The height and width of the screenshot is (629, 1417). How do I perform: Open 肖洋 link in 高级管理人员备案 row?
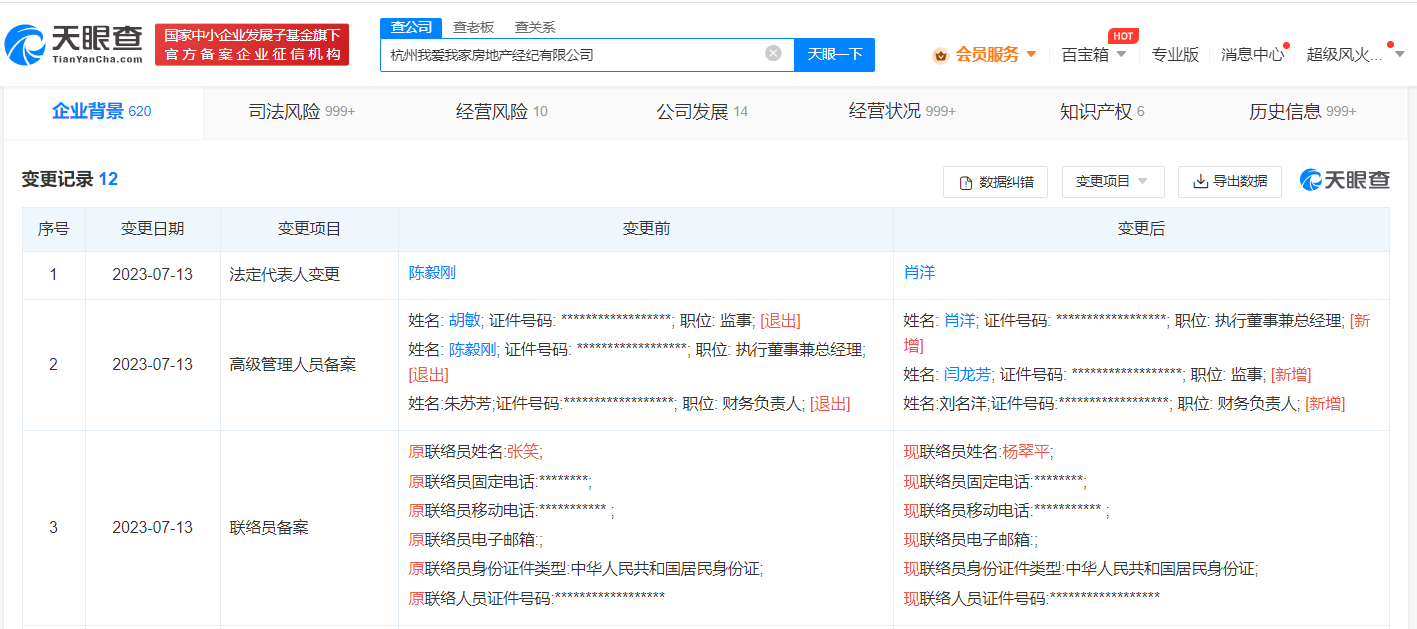coord(959,320)
